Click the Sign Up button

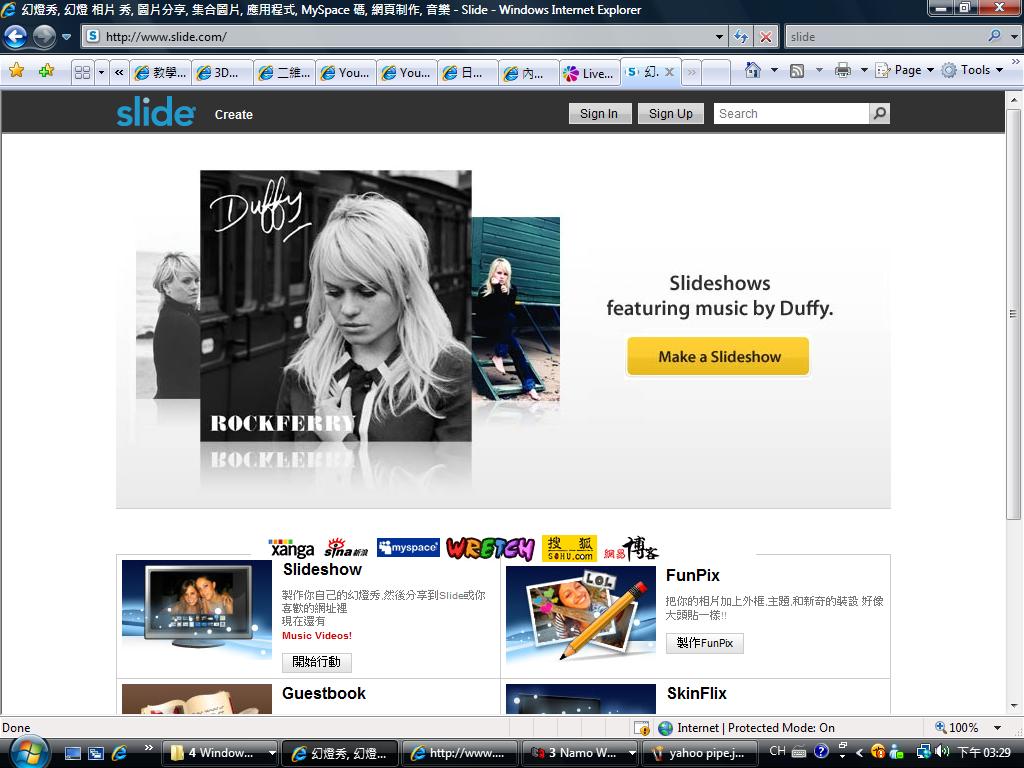point(671,114)
